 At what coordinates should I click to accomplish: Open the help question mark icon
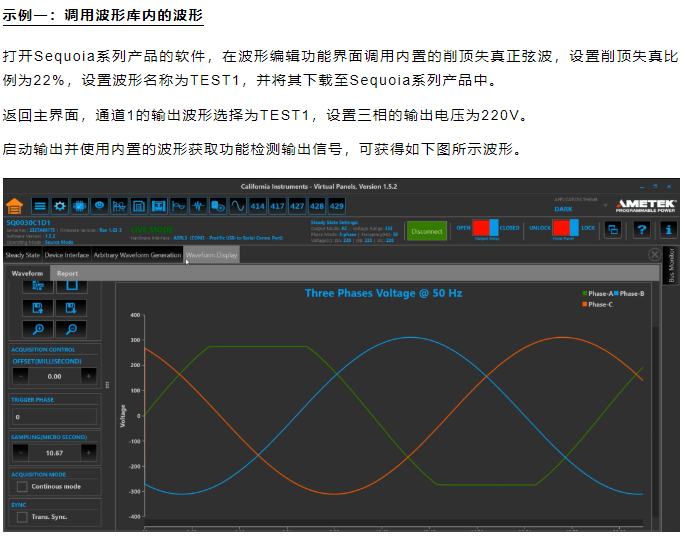tap(642, 229)
